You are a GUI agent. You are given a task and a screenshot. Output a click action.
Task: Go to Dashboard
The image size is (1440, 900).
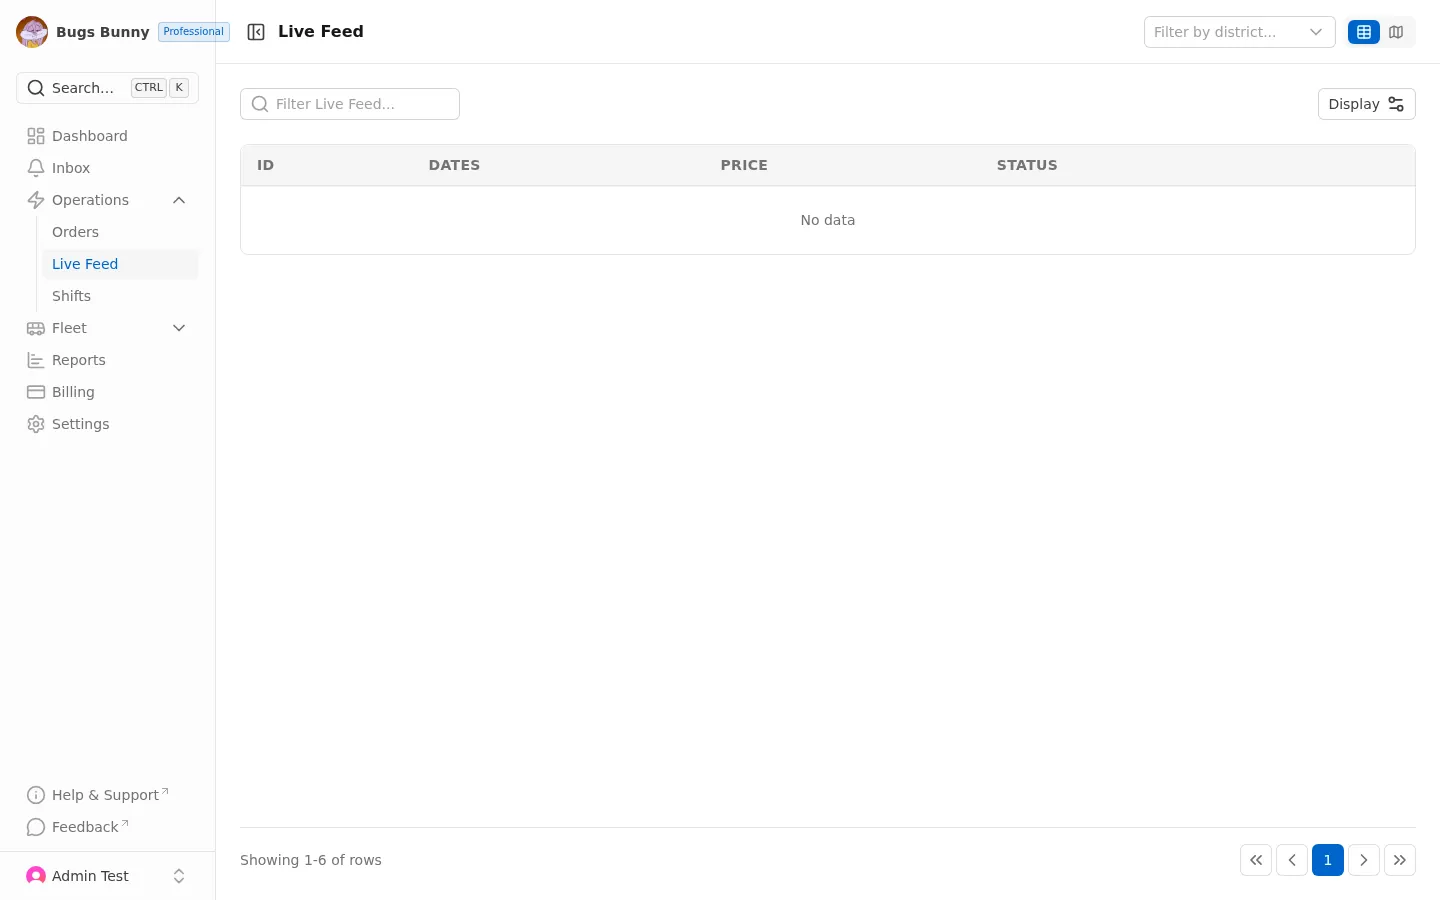coord(107,136)
